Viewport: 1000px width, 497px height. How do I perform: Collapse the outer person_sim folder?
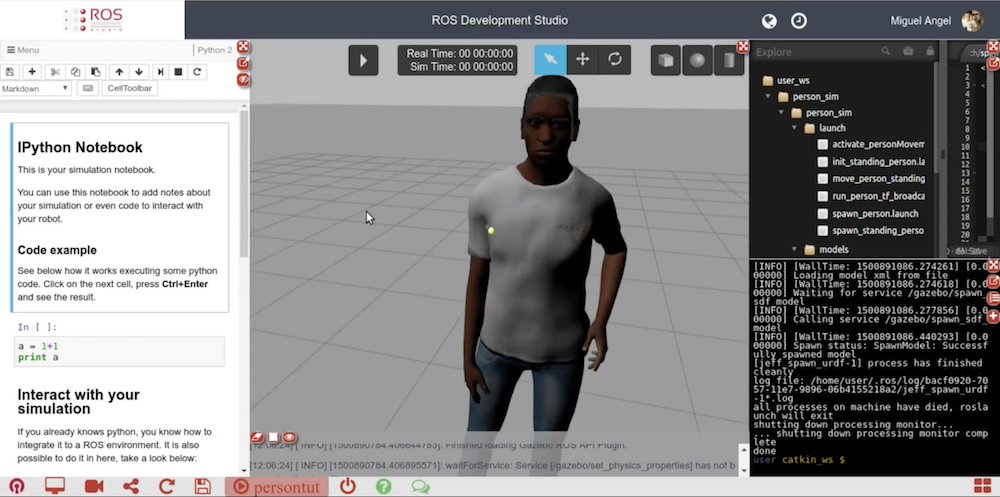tap(768, 97)
